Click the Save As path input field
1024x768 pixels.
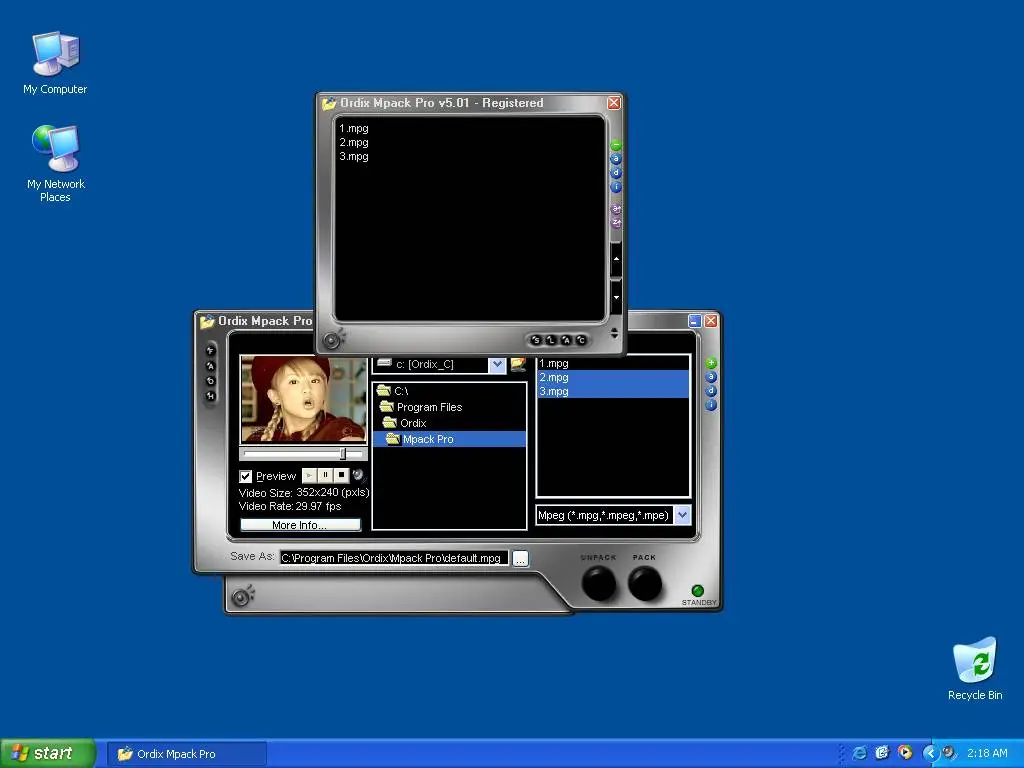(x=394, y=558)
